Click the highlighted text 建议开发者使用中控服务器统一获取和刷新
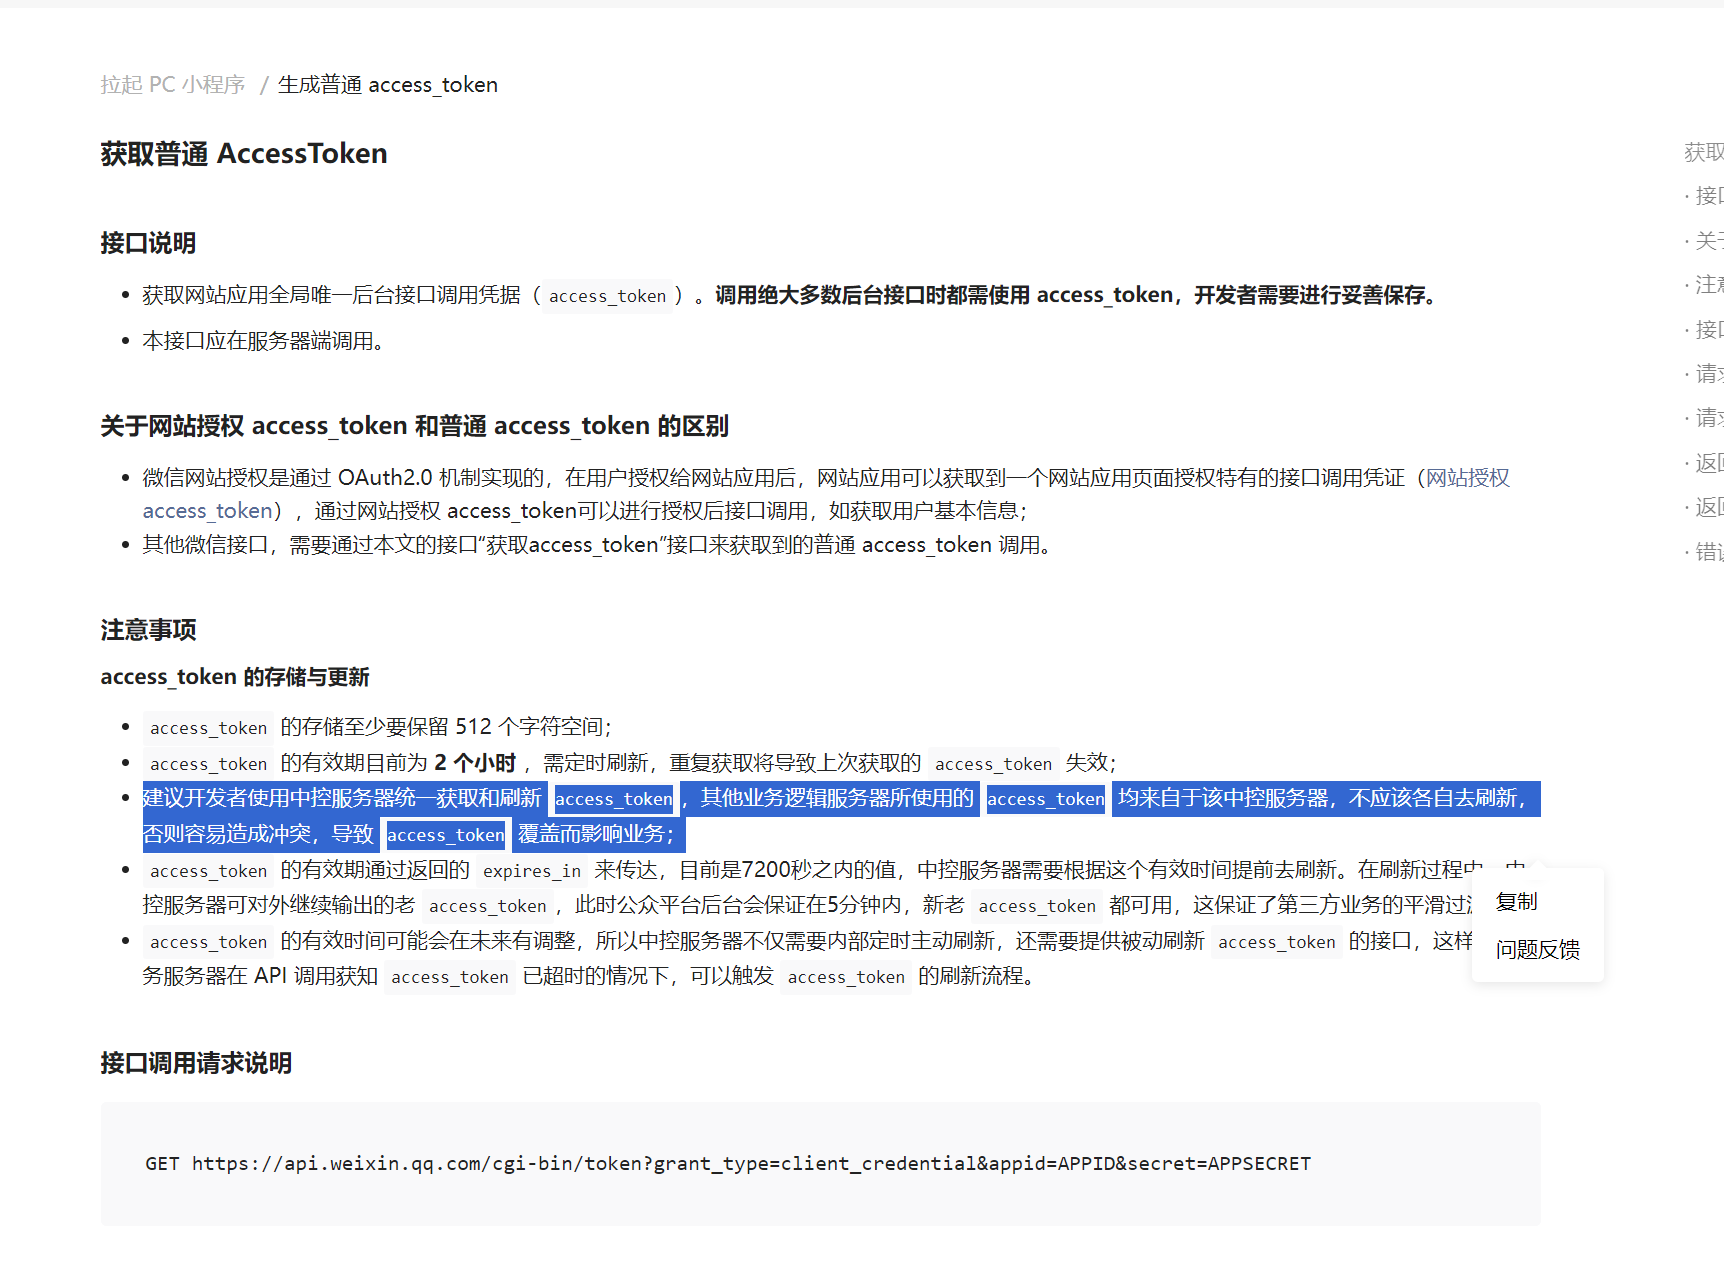The image size is (1724, 1271). [342, 798]
